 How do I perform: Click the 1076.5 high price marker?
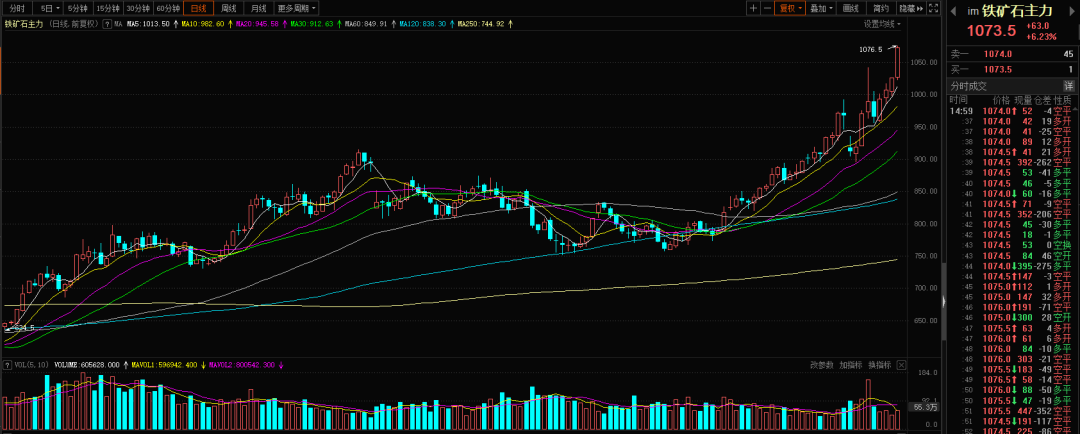[x=871, y=49]
